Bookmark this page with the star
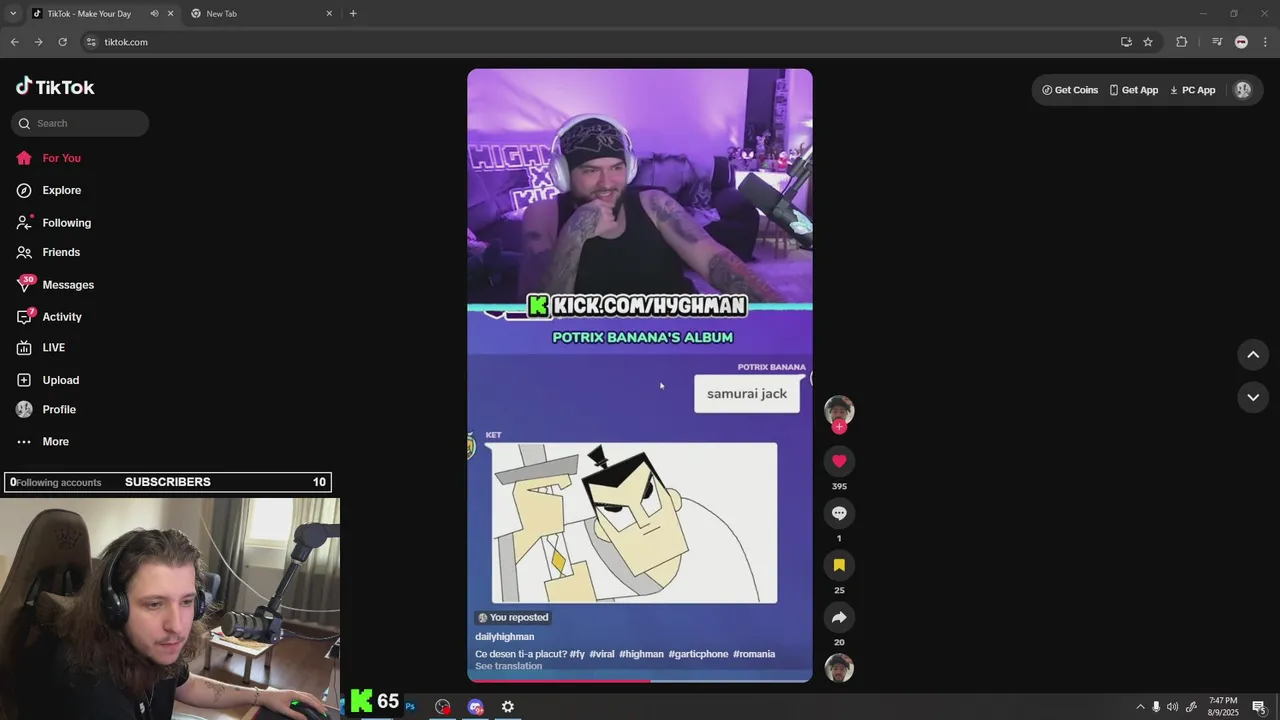Image resolution: width=1280 pixels, height=720 pixels. tap(1148, 42)
